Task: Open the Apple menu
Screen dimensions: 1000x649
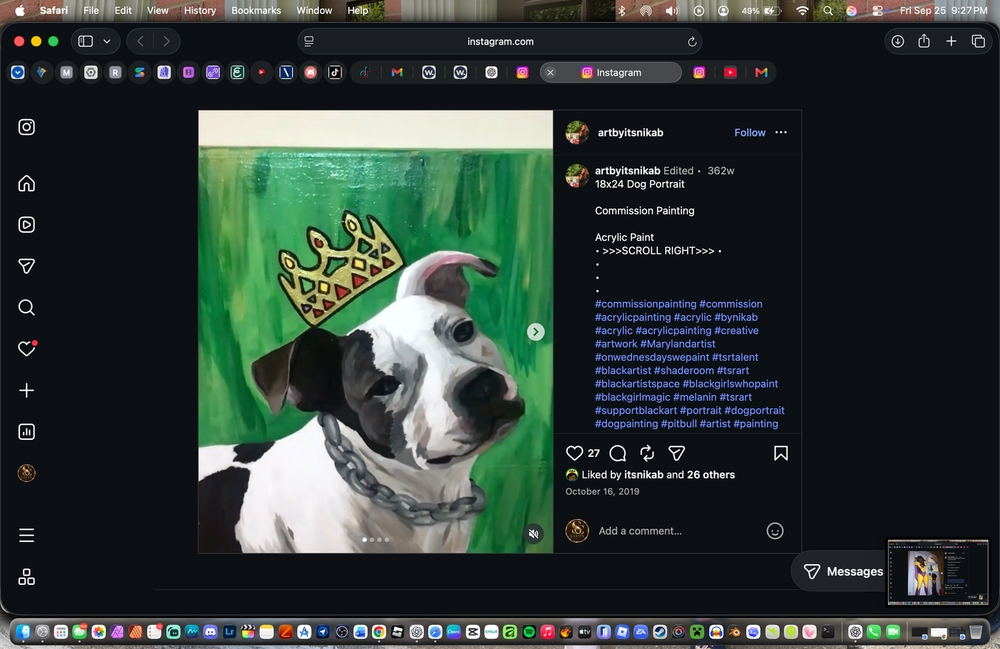Action: click(20, 10)
